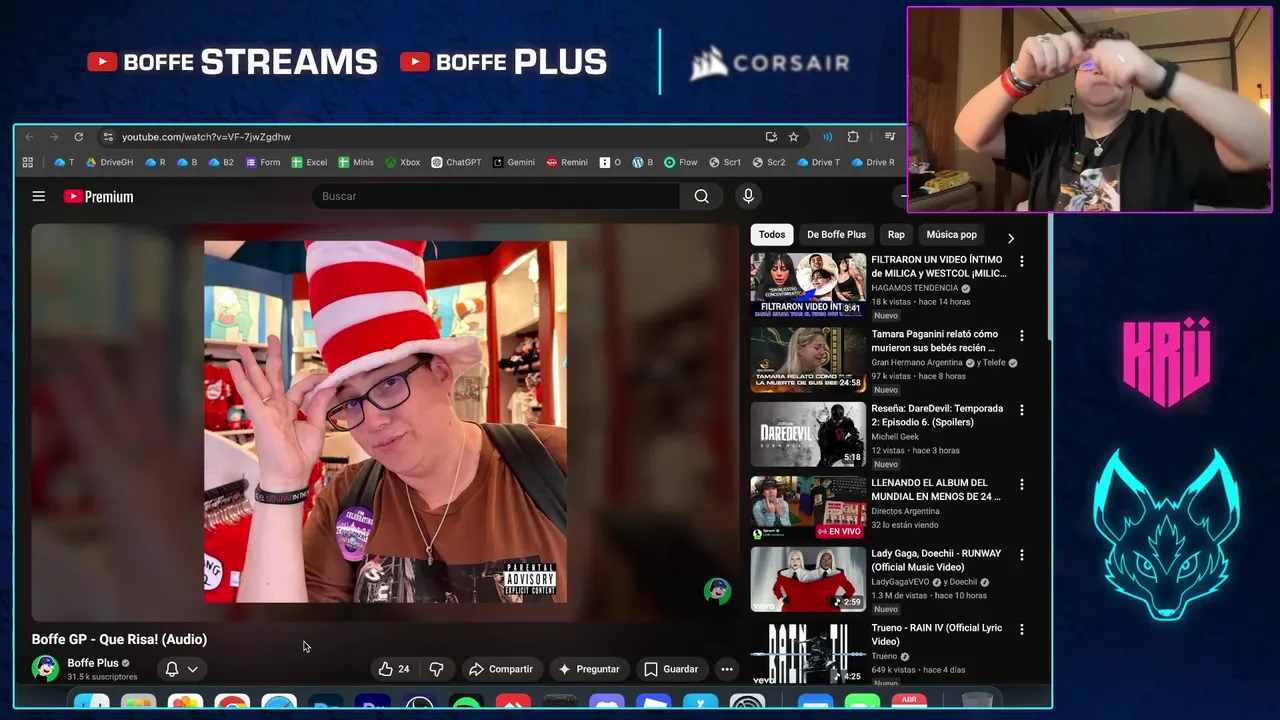Viewport: 1280px width, 720px height.
Task: Open the DriveGH bookmark
Action: click(x=109, y=162)
